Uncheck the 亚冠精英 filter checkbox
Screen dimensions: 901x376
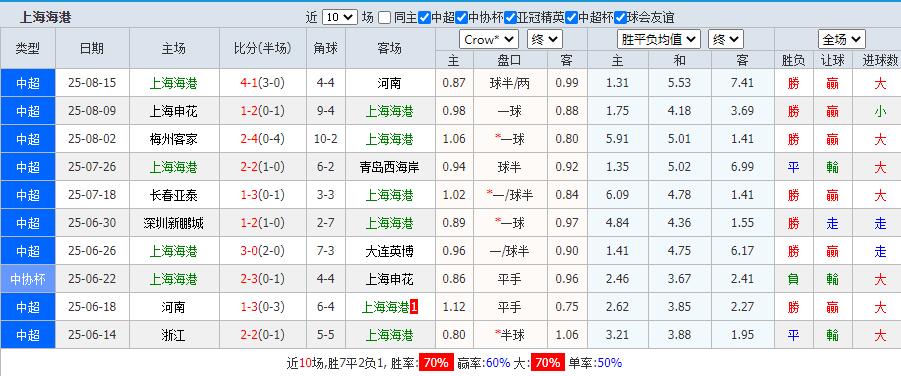click(510, 17)
